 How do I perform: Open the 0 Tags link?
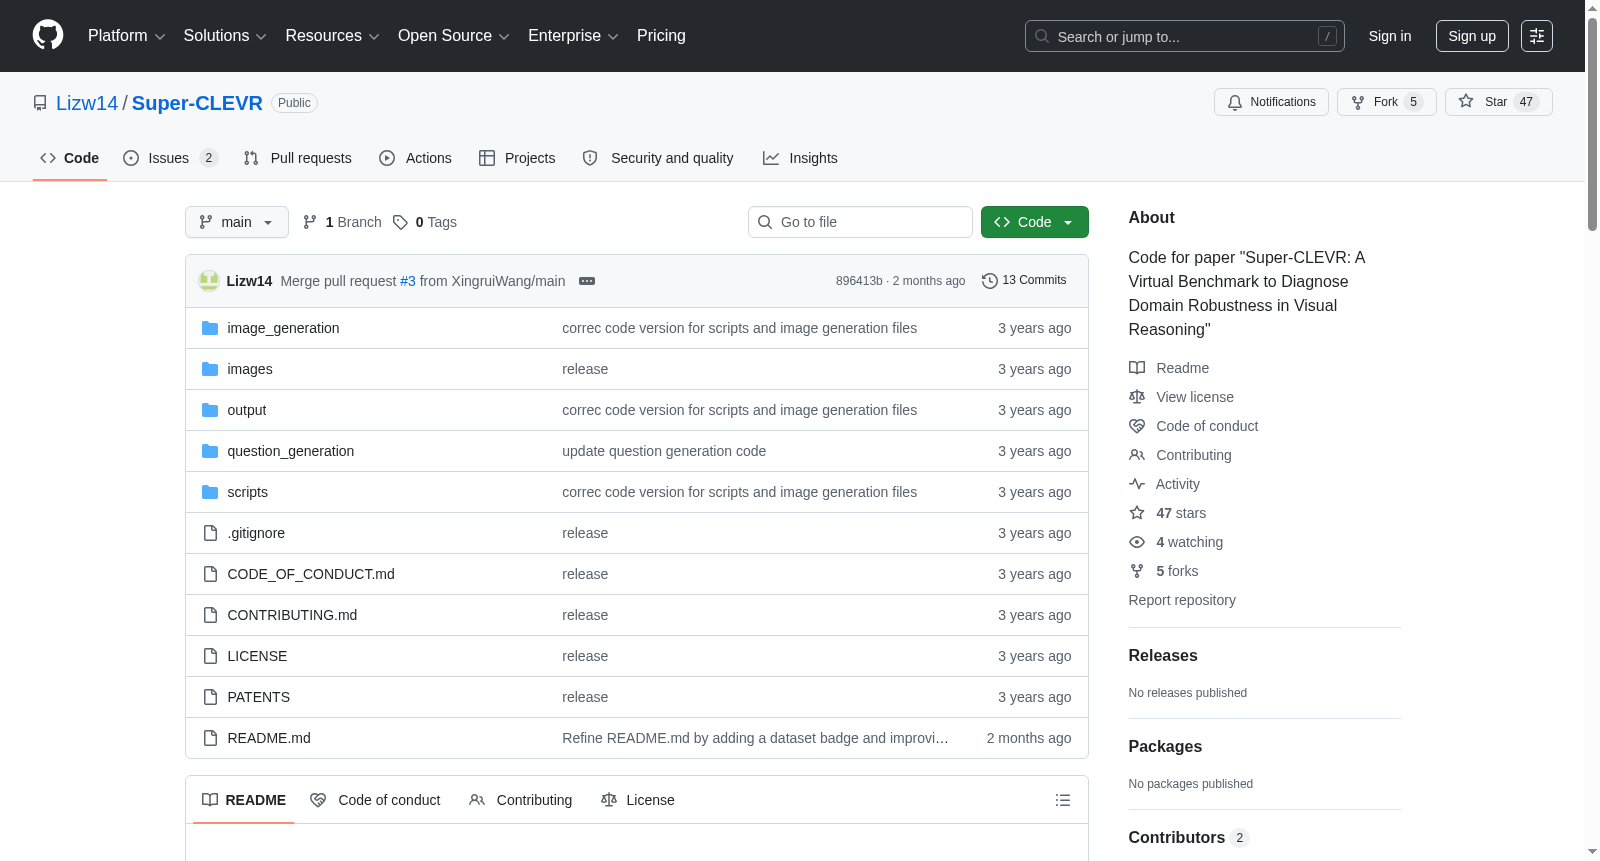425,222
